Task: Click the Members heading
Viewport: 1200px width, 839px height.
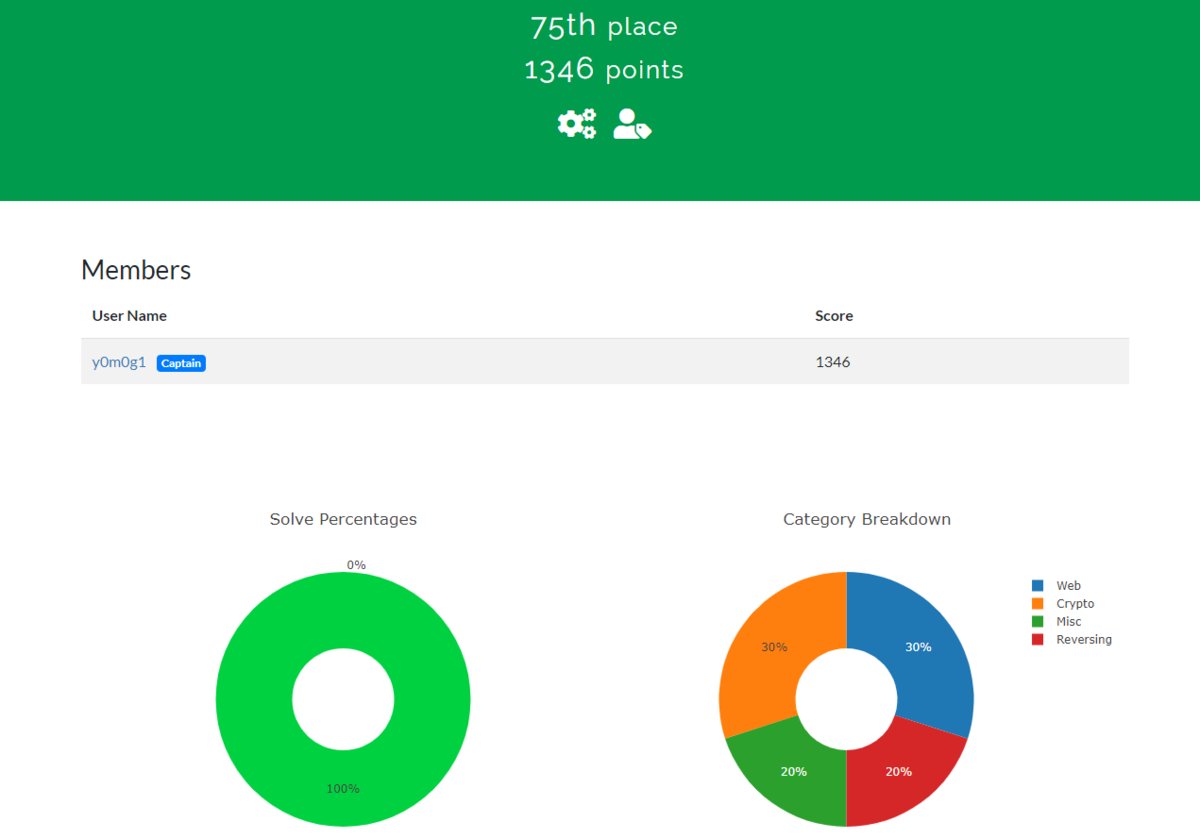Action: 136,270
